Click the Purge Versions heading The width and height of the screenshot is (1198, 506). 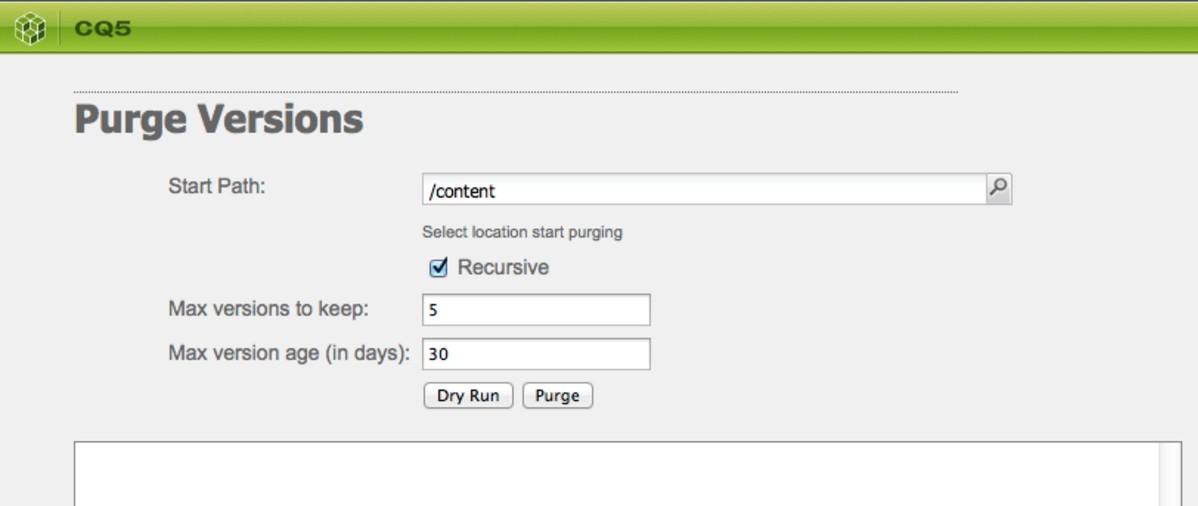(x=219, y=120)
